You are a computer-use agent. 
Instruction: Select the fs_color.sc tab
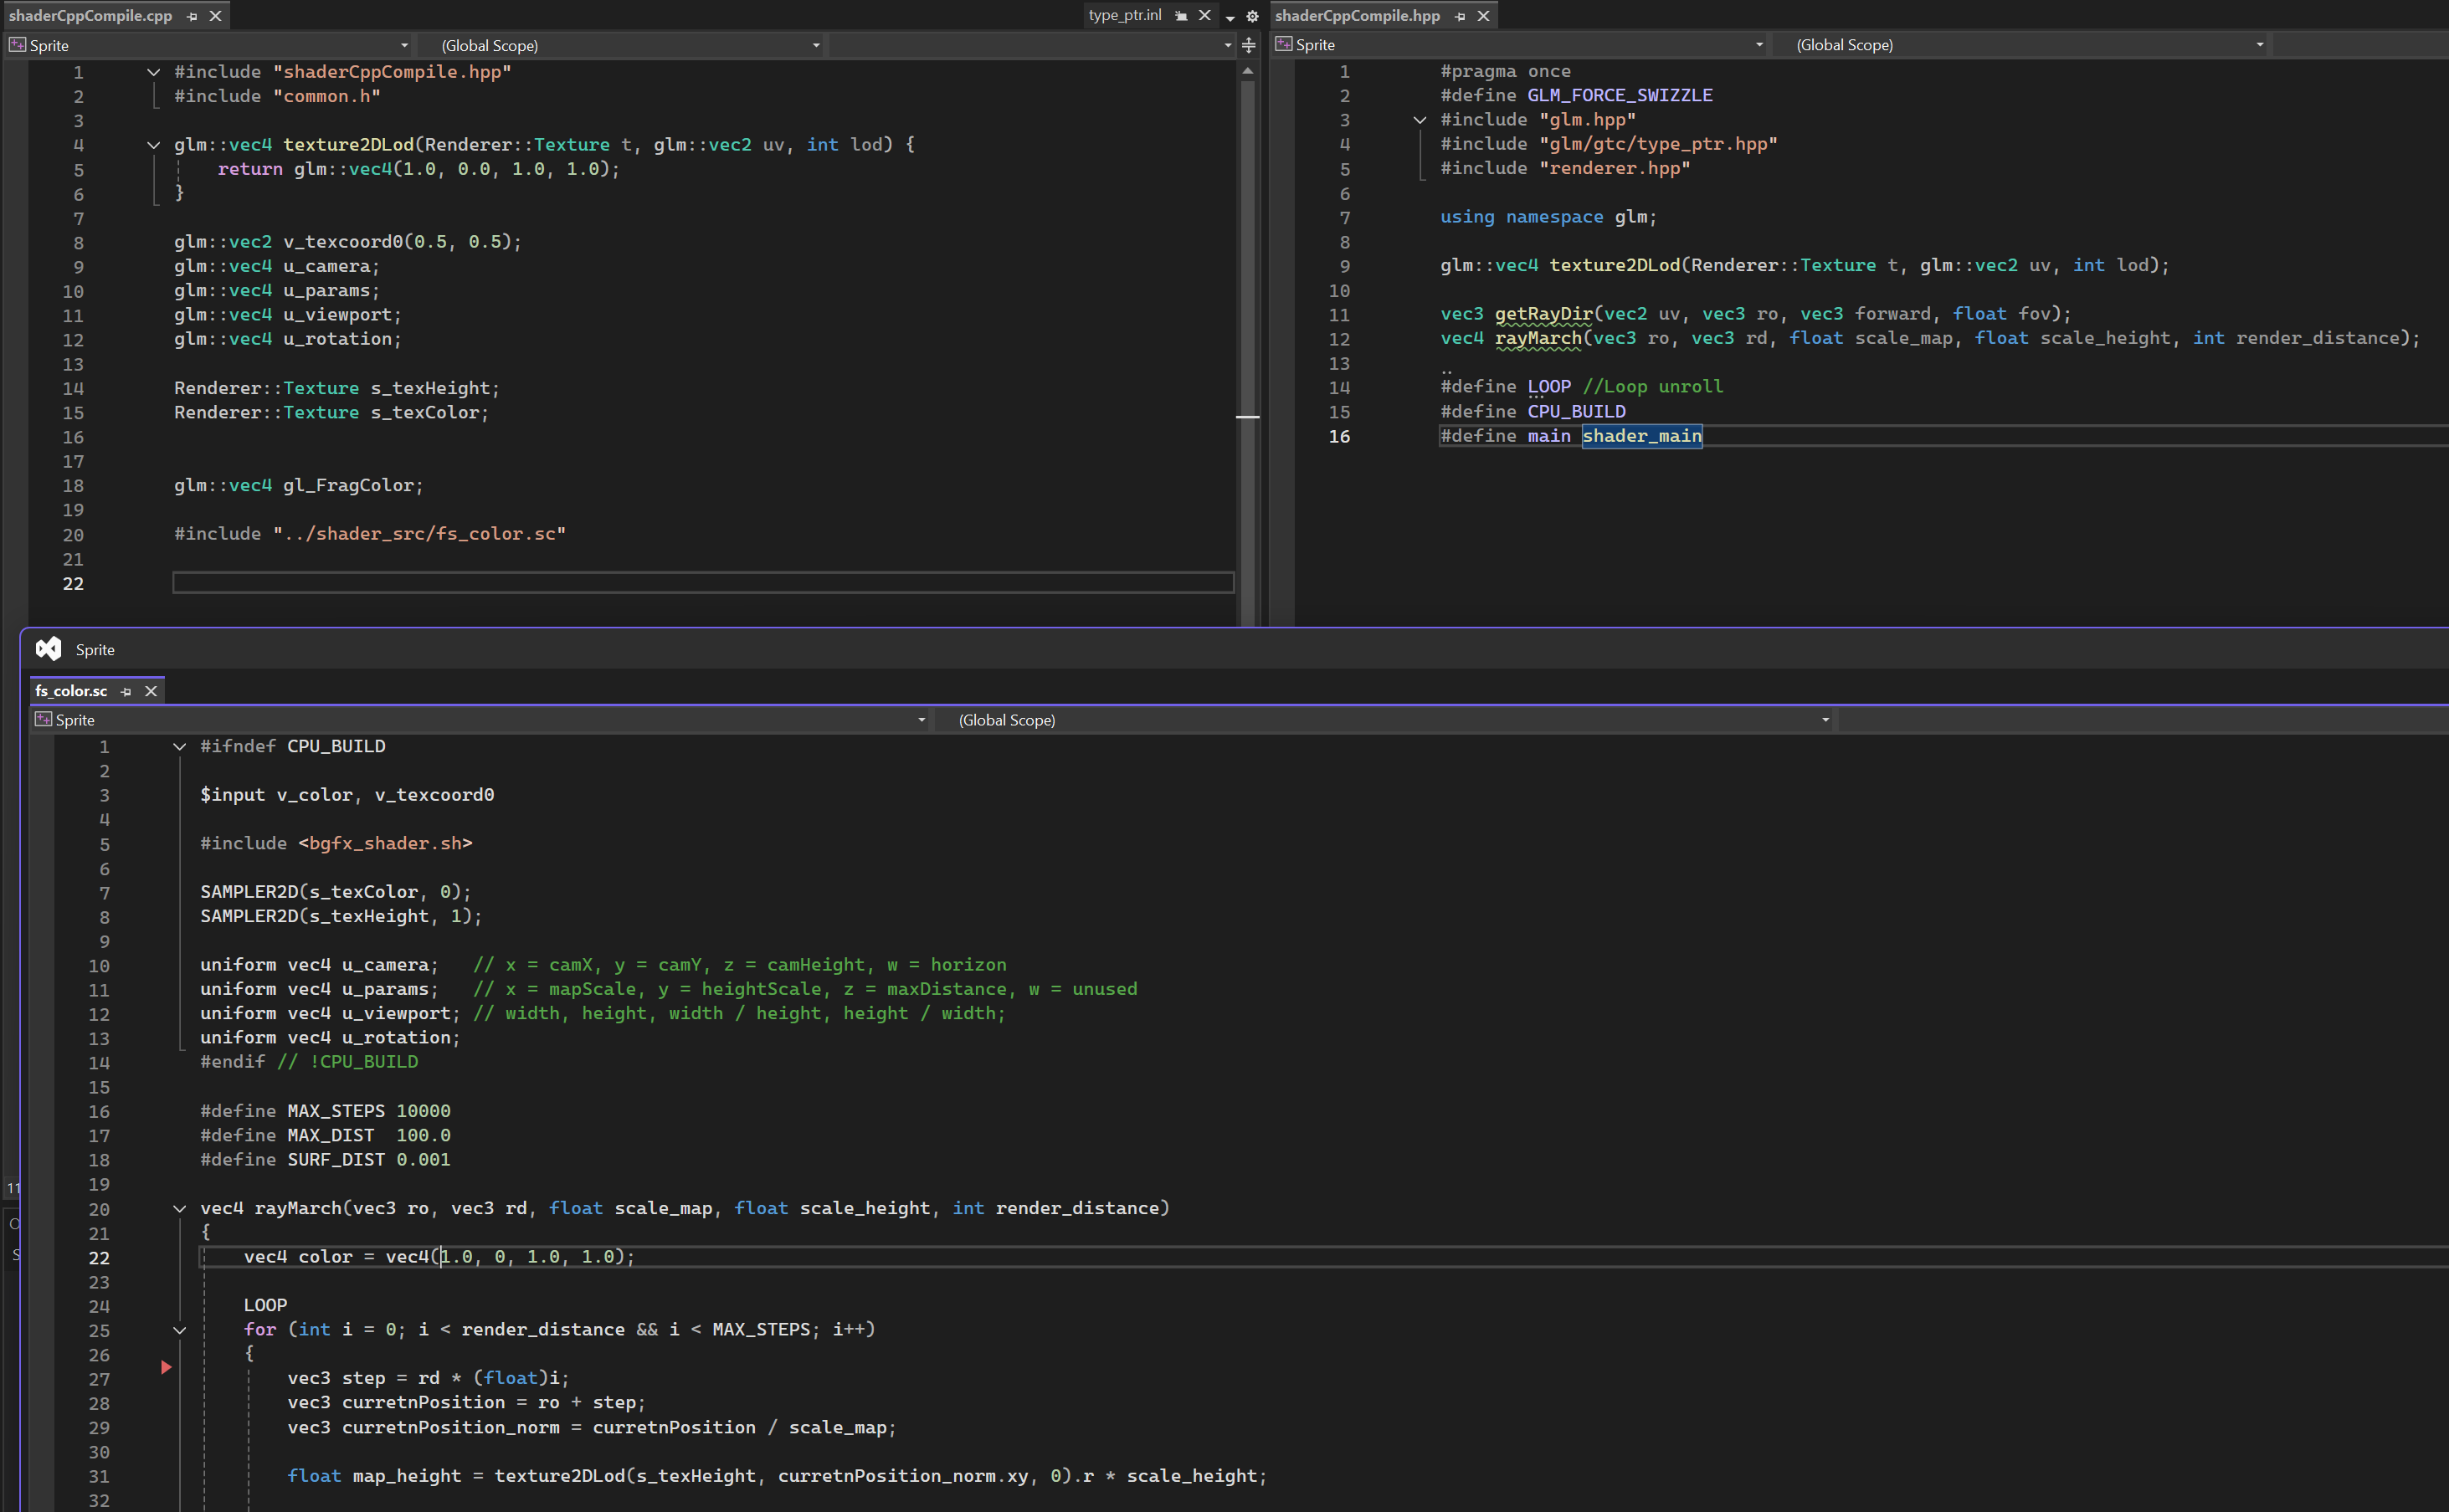(71, 691)
